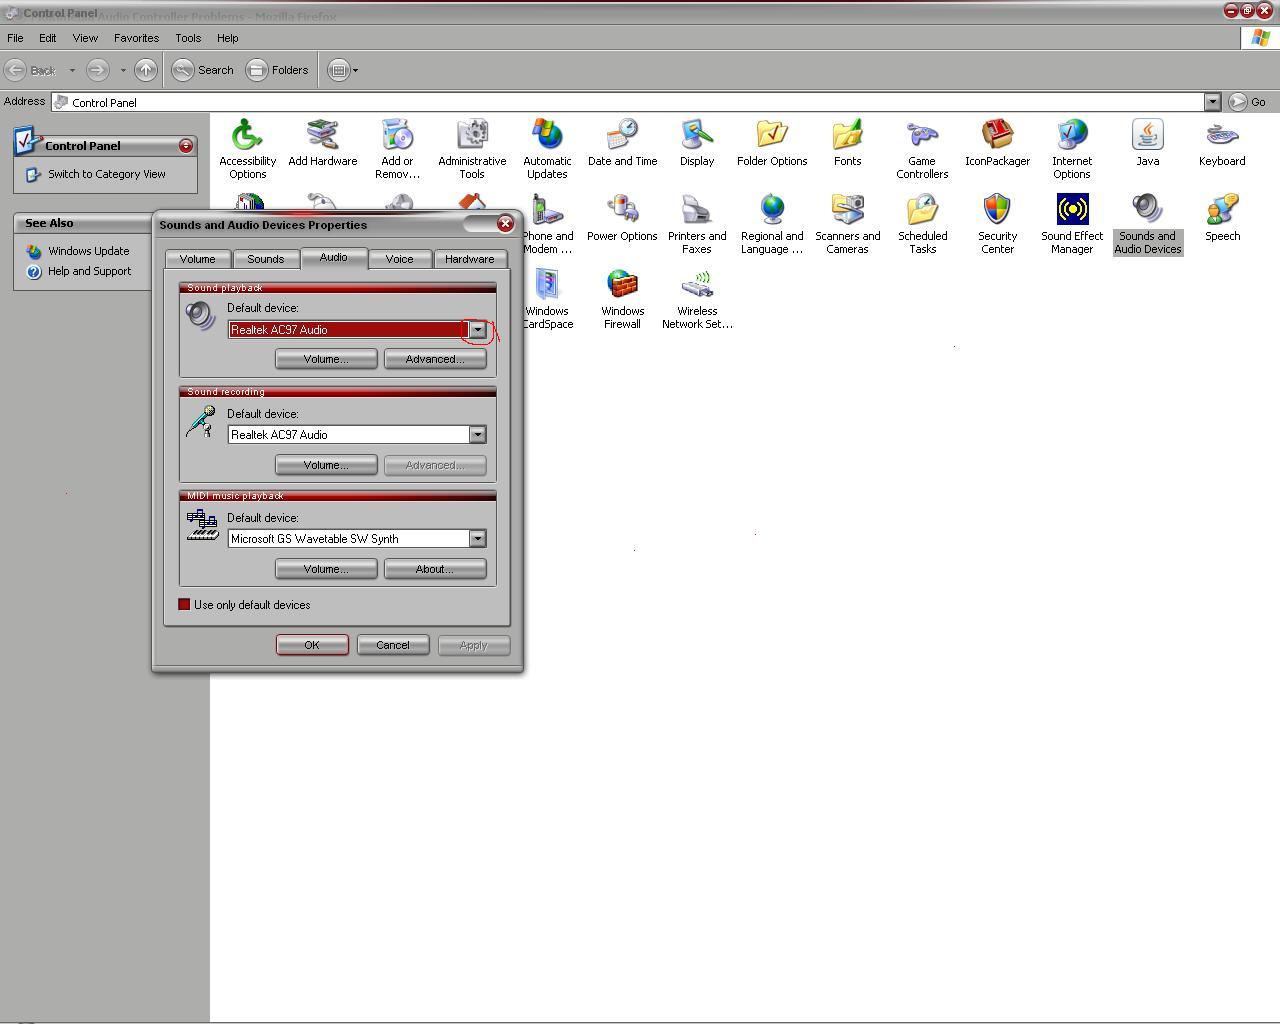
Task: Open the Address bar dropdown arrow
Action: (1212, 102)
